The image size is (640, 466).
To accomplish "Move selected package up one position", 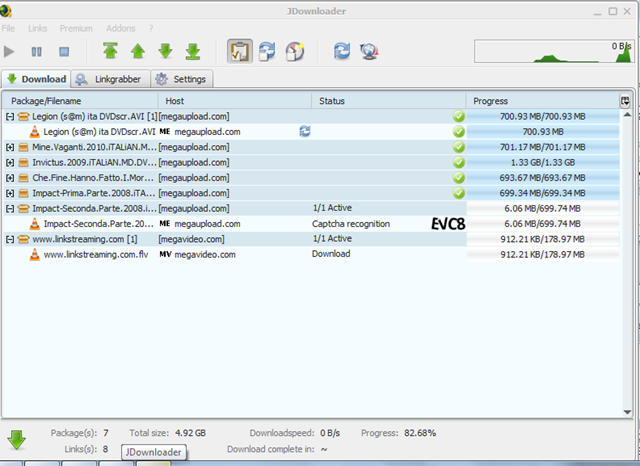I will click(138, 51).
